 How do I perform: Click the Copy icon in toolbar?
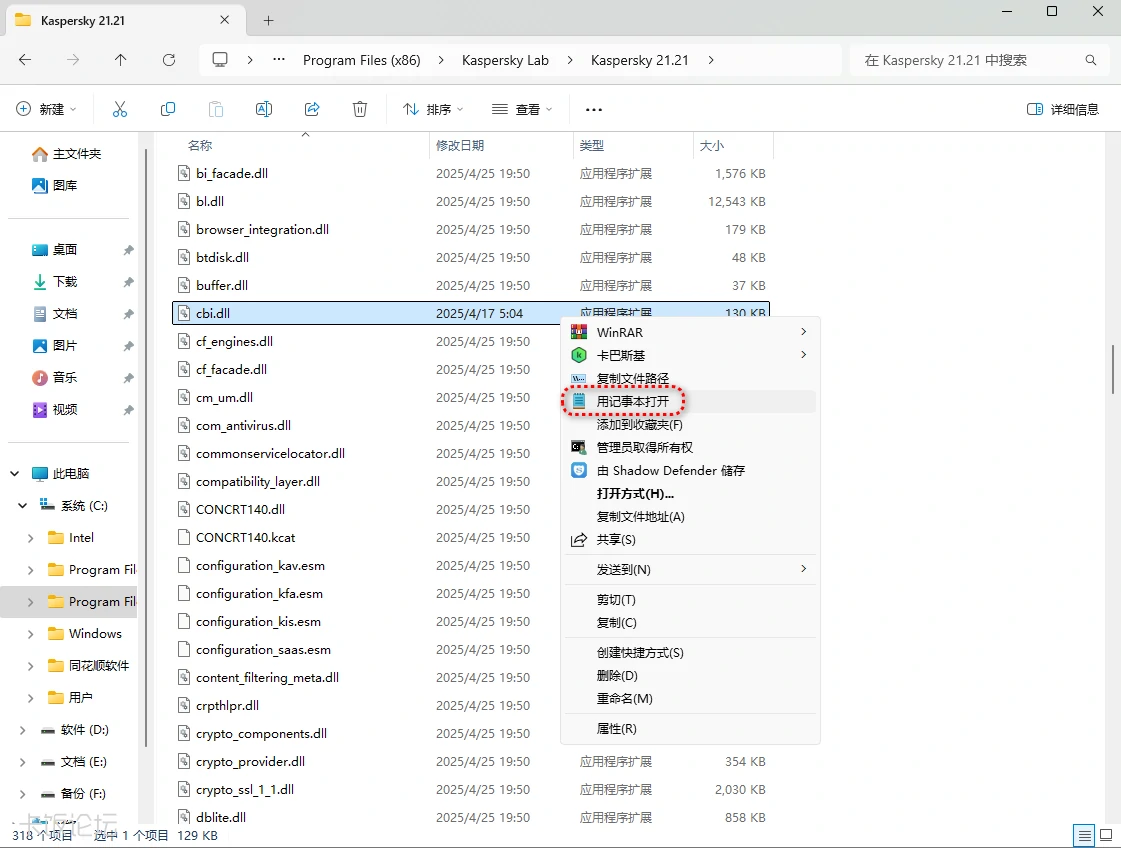[x=168, y=109]
